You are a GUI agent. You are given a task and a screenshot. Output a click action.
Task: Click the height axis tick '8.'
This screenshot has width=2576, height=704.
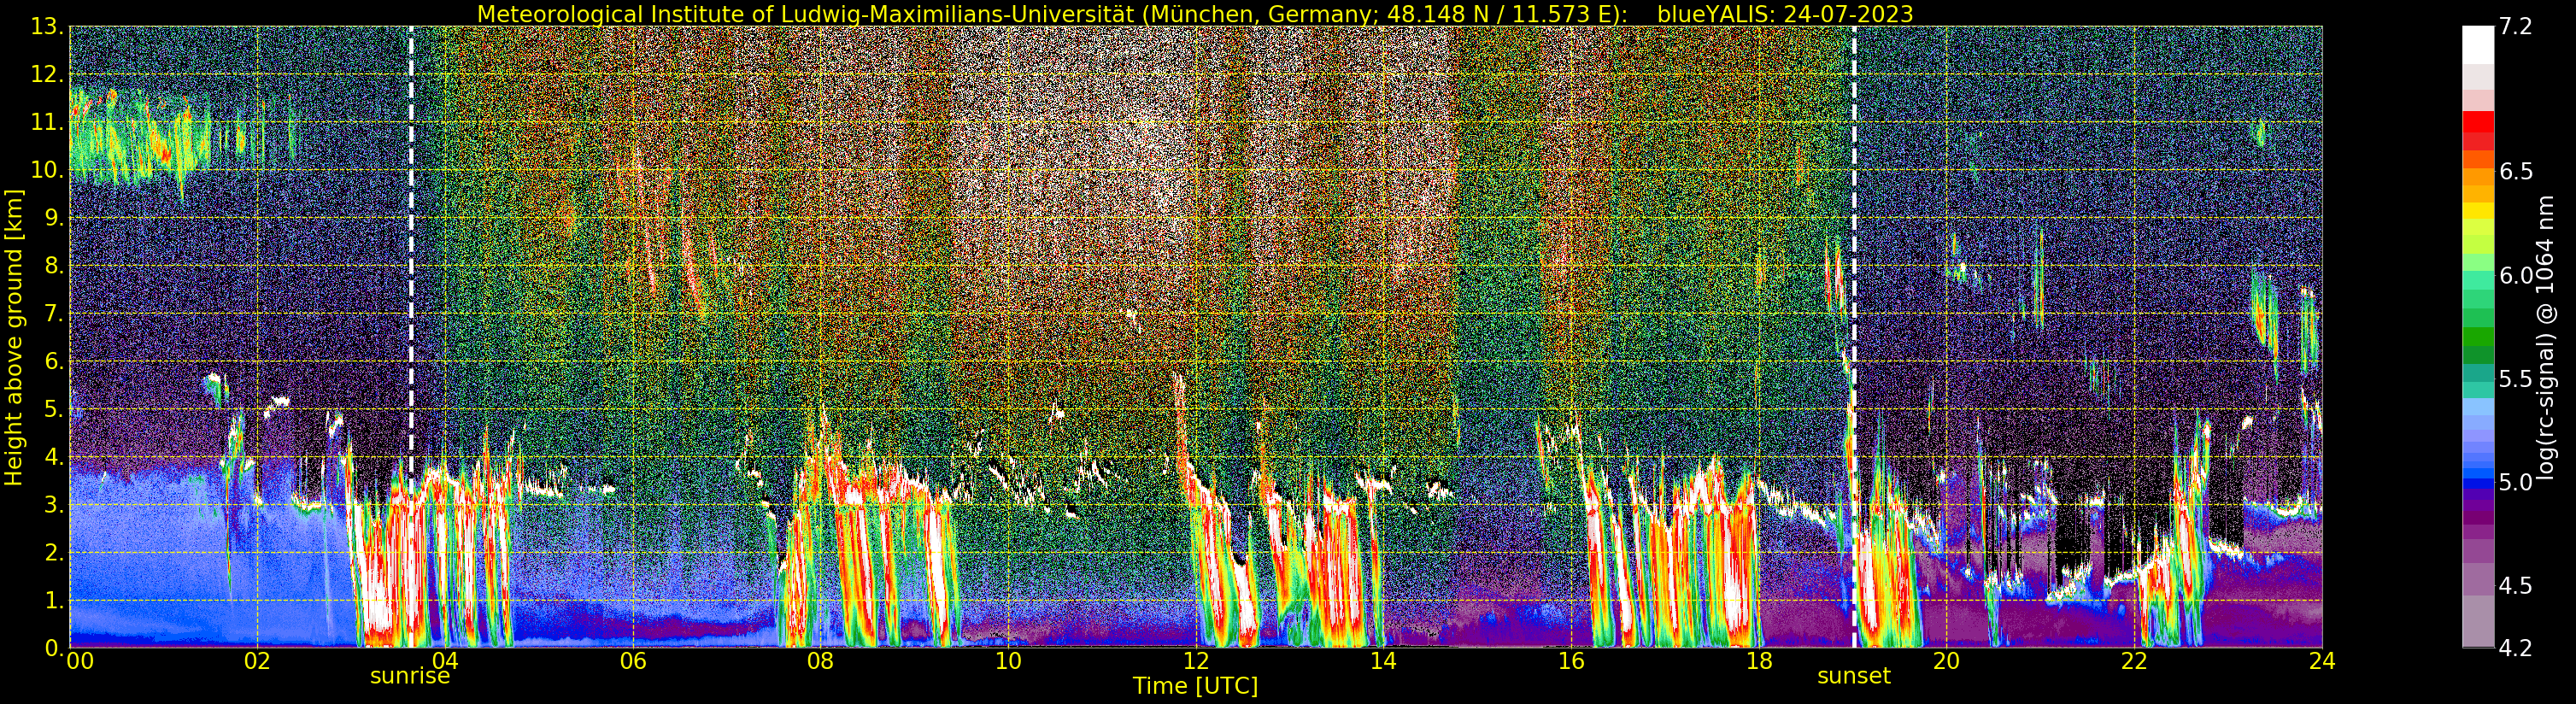pos(54,266)
